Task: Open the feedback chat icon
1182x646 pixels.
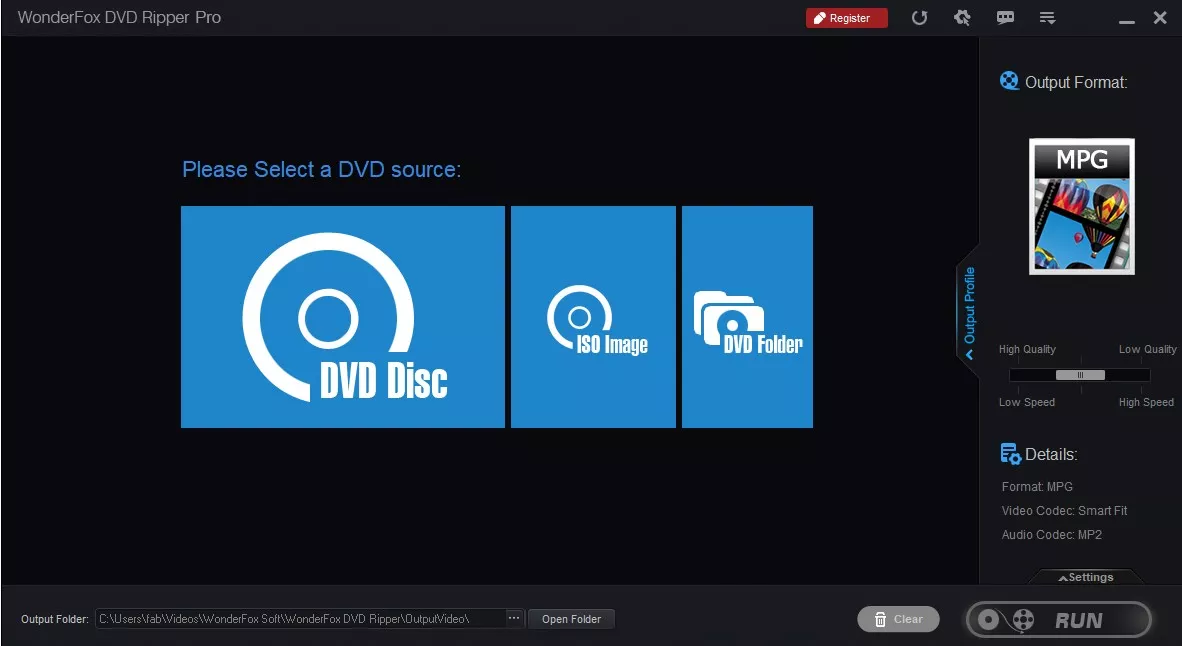Action: (x=1005, y=17)
